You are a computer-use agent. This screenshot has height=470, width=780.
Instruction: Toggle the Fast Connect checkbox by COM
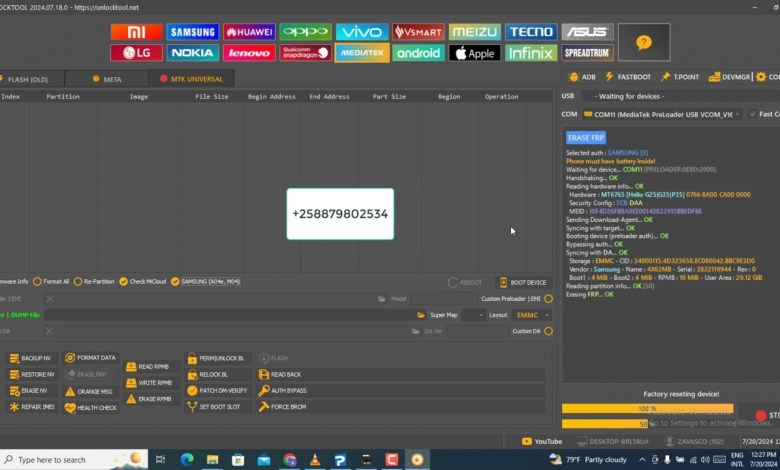(753, 114)
